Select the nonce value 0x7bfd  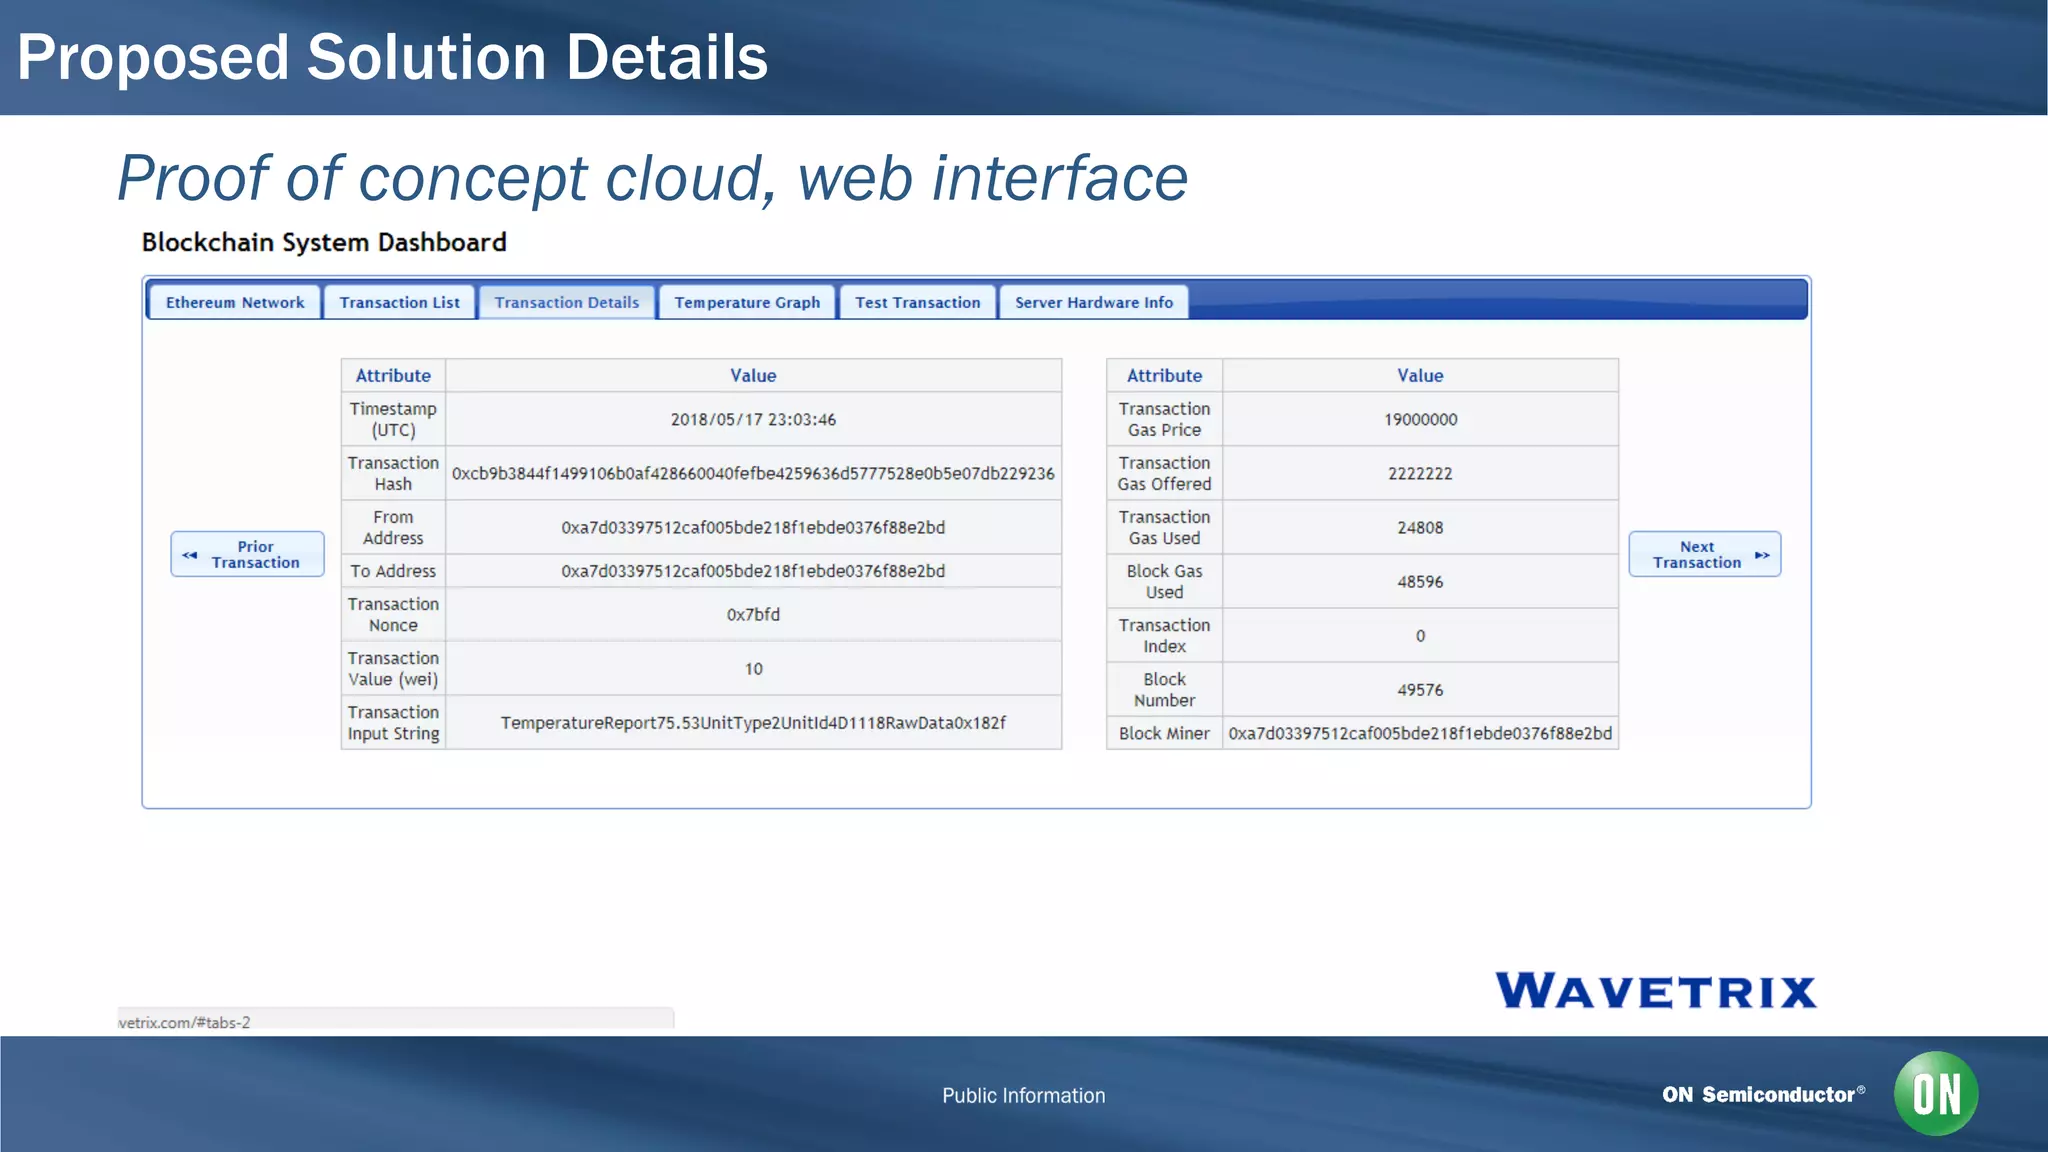(753, 614)
